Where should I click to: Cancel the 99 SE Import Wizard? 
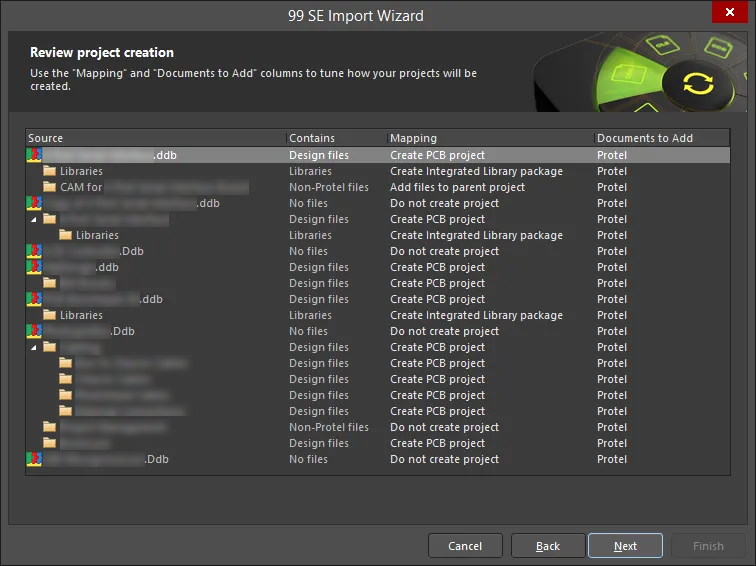click(465, 546)
